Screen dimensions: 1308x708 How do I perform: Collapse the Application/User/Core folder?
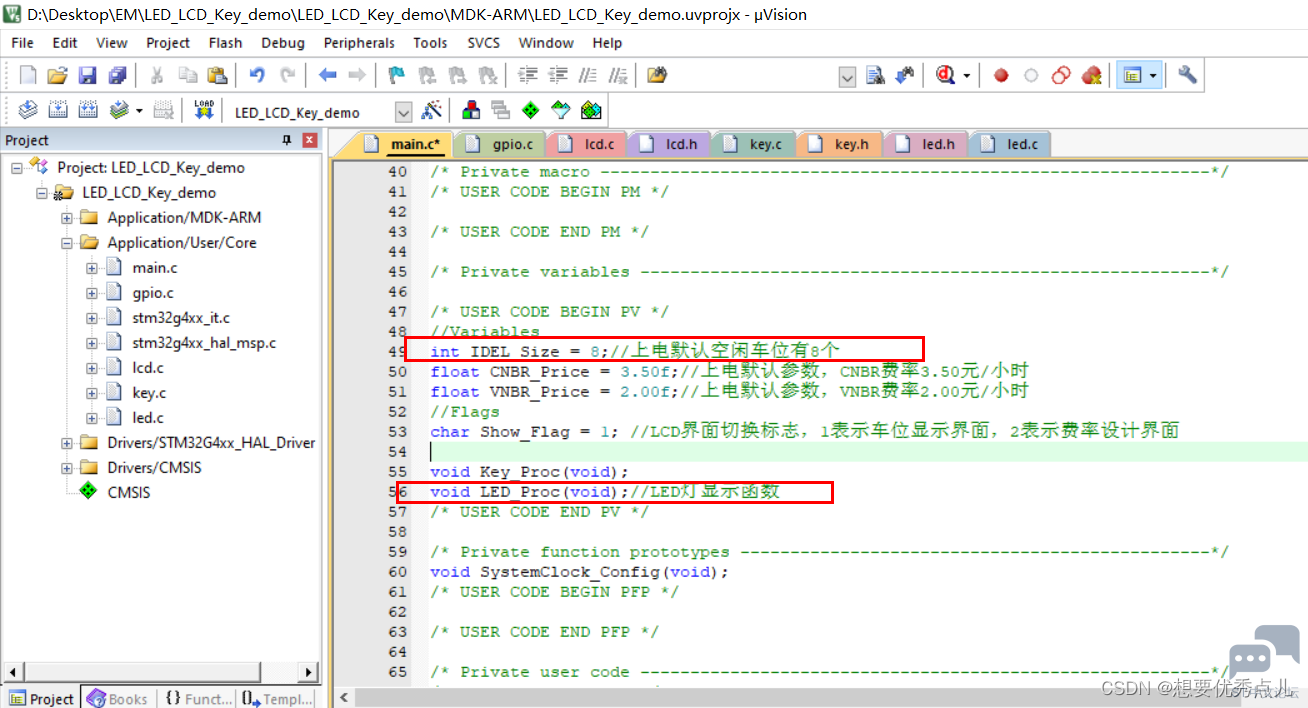[67, 243]
